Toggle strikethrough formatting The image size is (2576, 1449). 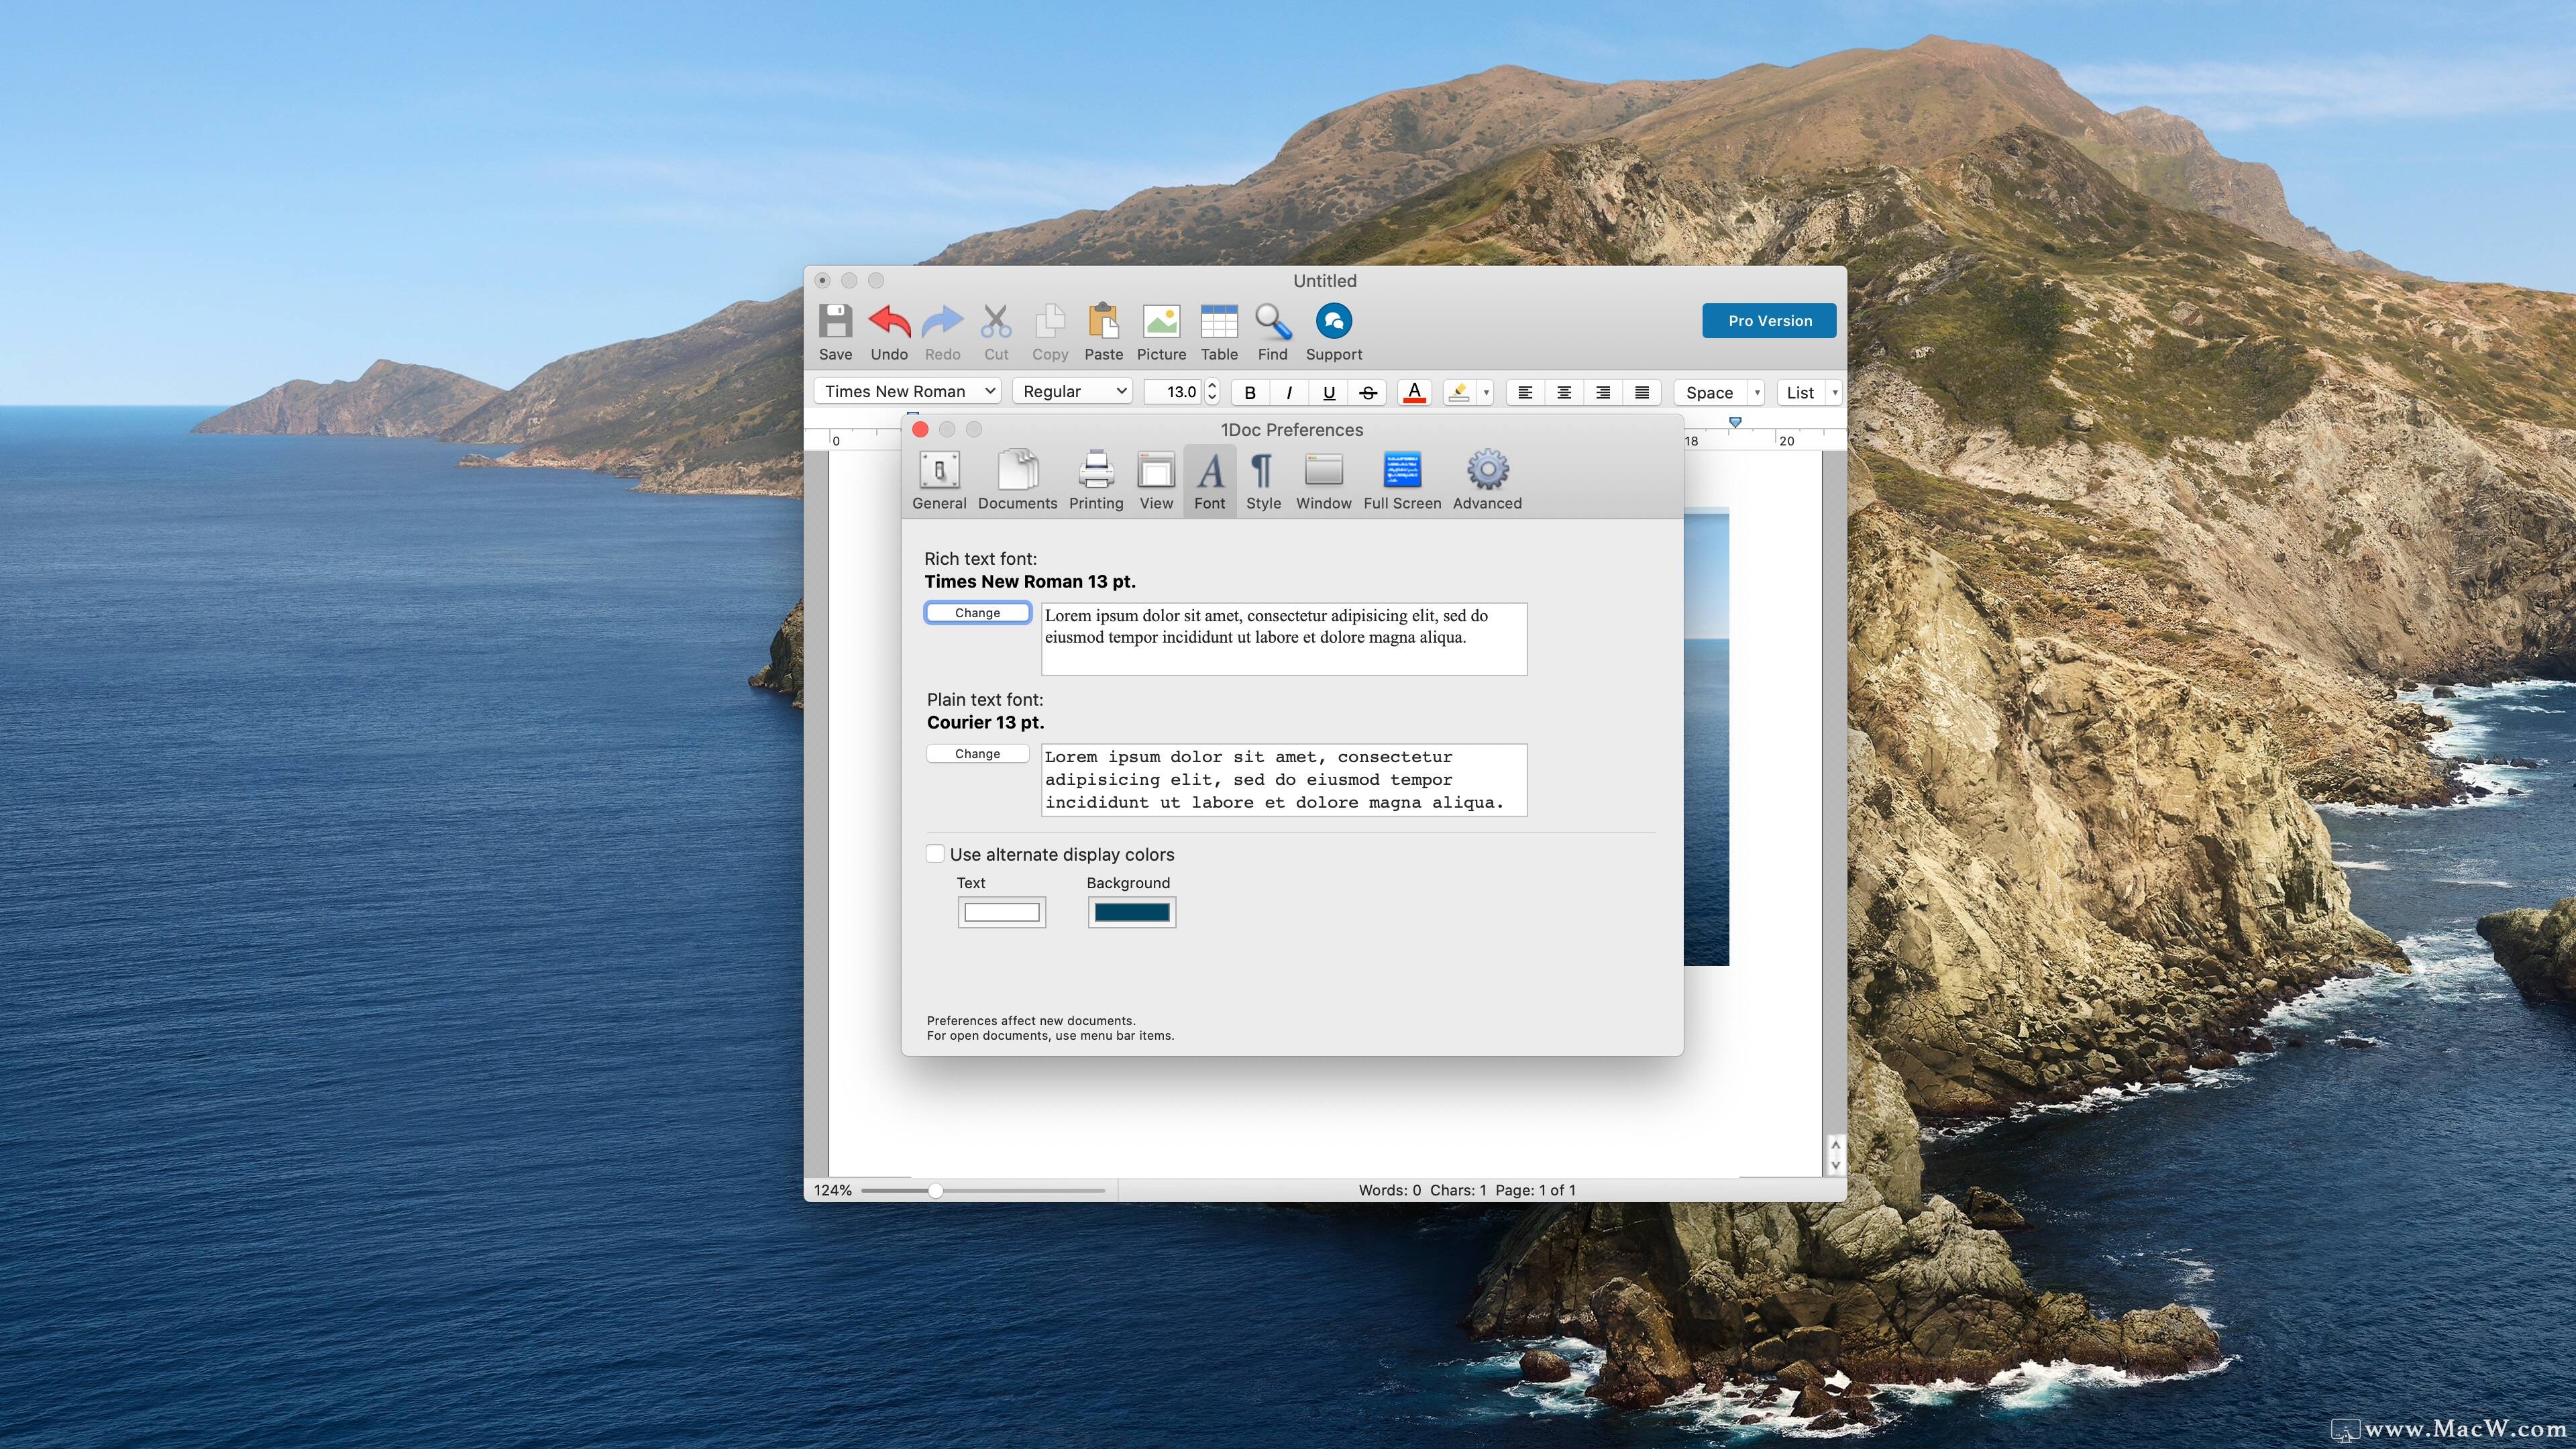tap(1368, 393)
